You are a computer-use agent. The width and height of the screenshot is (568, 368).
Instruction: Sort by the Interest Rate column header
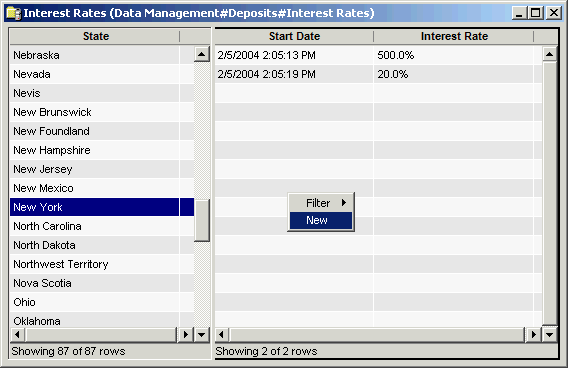[454, 36]
